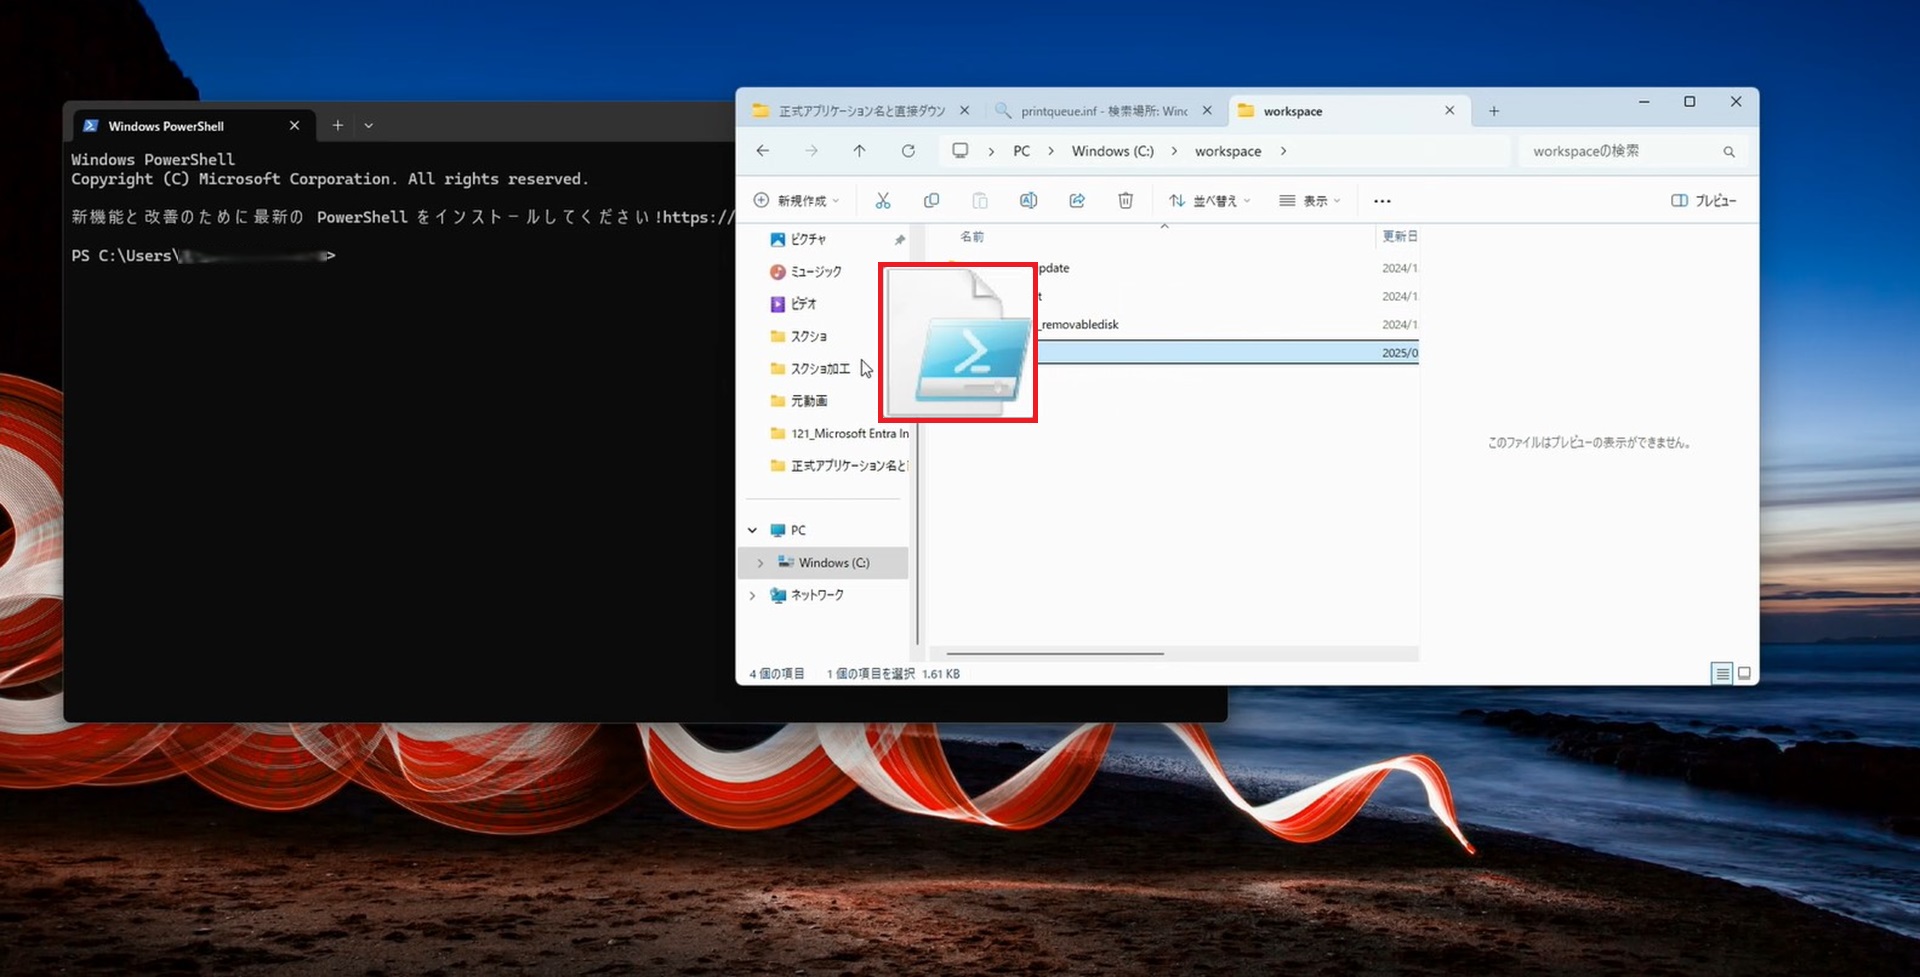1920x977 pixels.
Task: Open the 表示 view dropdown
Action: tap(1309, 201)
